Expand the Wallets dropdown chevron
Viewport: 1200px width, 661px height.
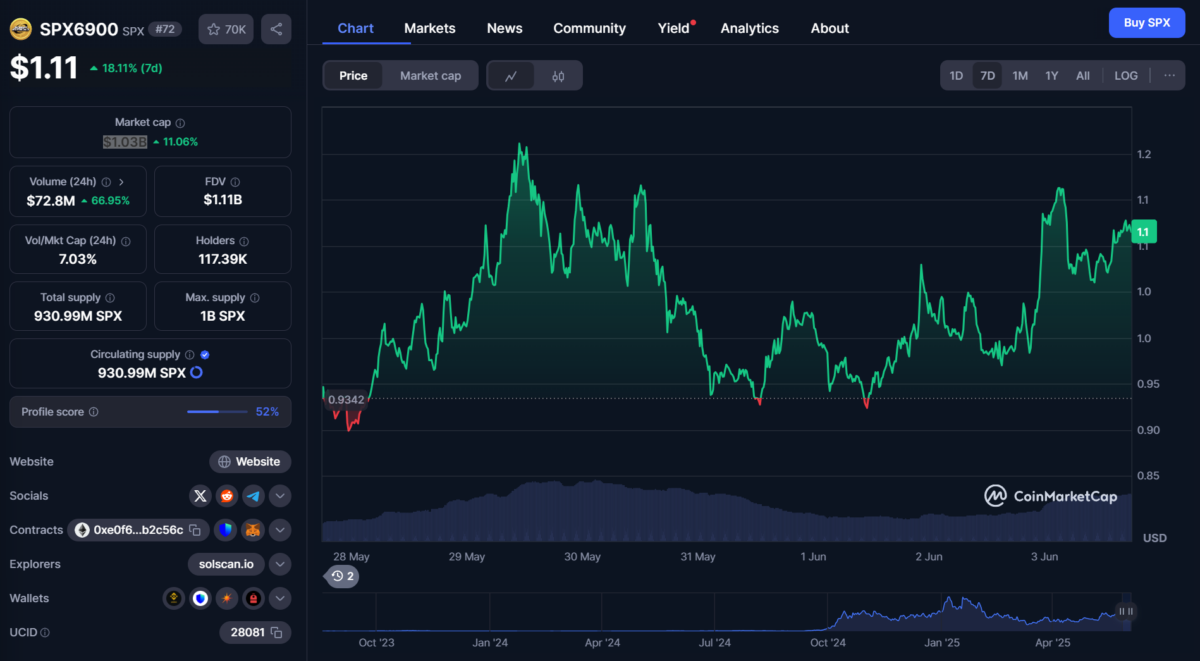280,598
